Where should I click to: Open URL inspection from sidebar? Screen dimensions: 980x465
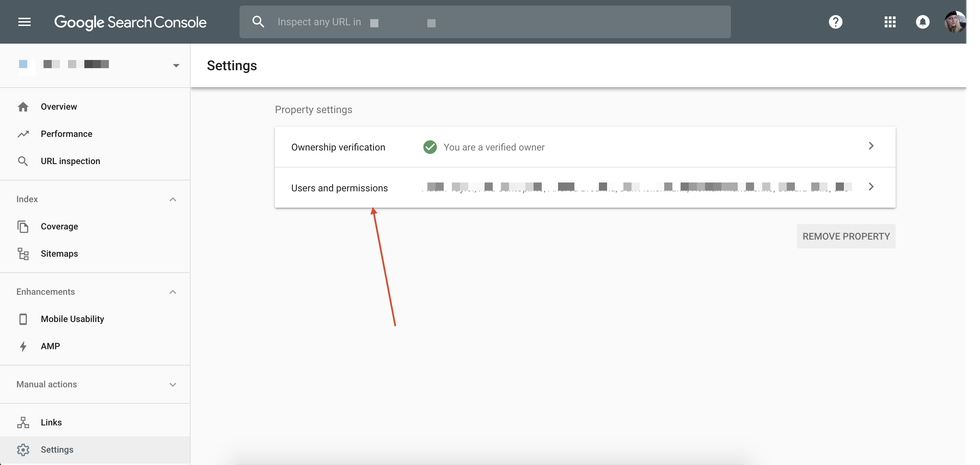[70, 161]
